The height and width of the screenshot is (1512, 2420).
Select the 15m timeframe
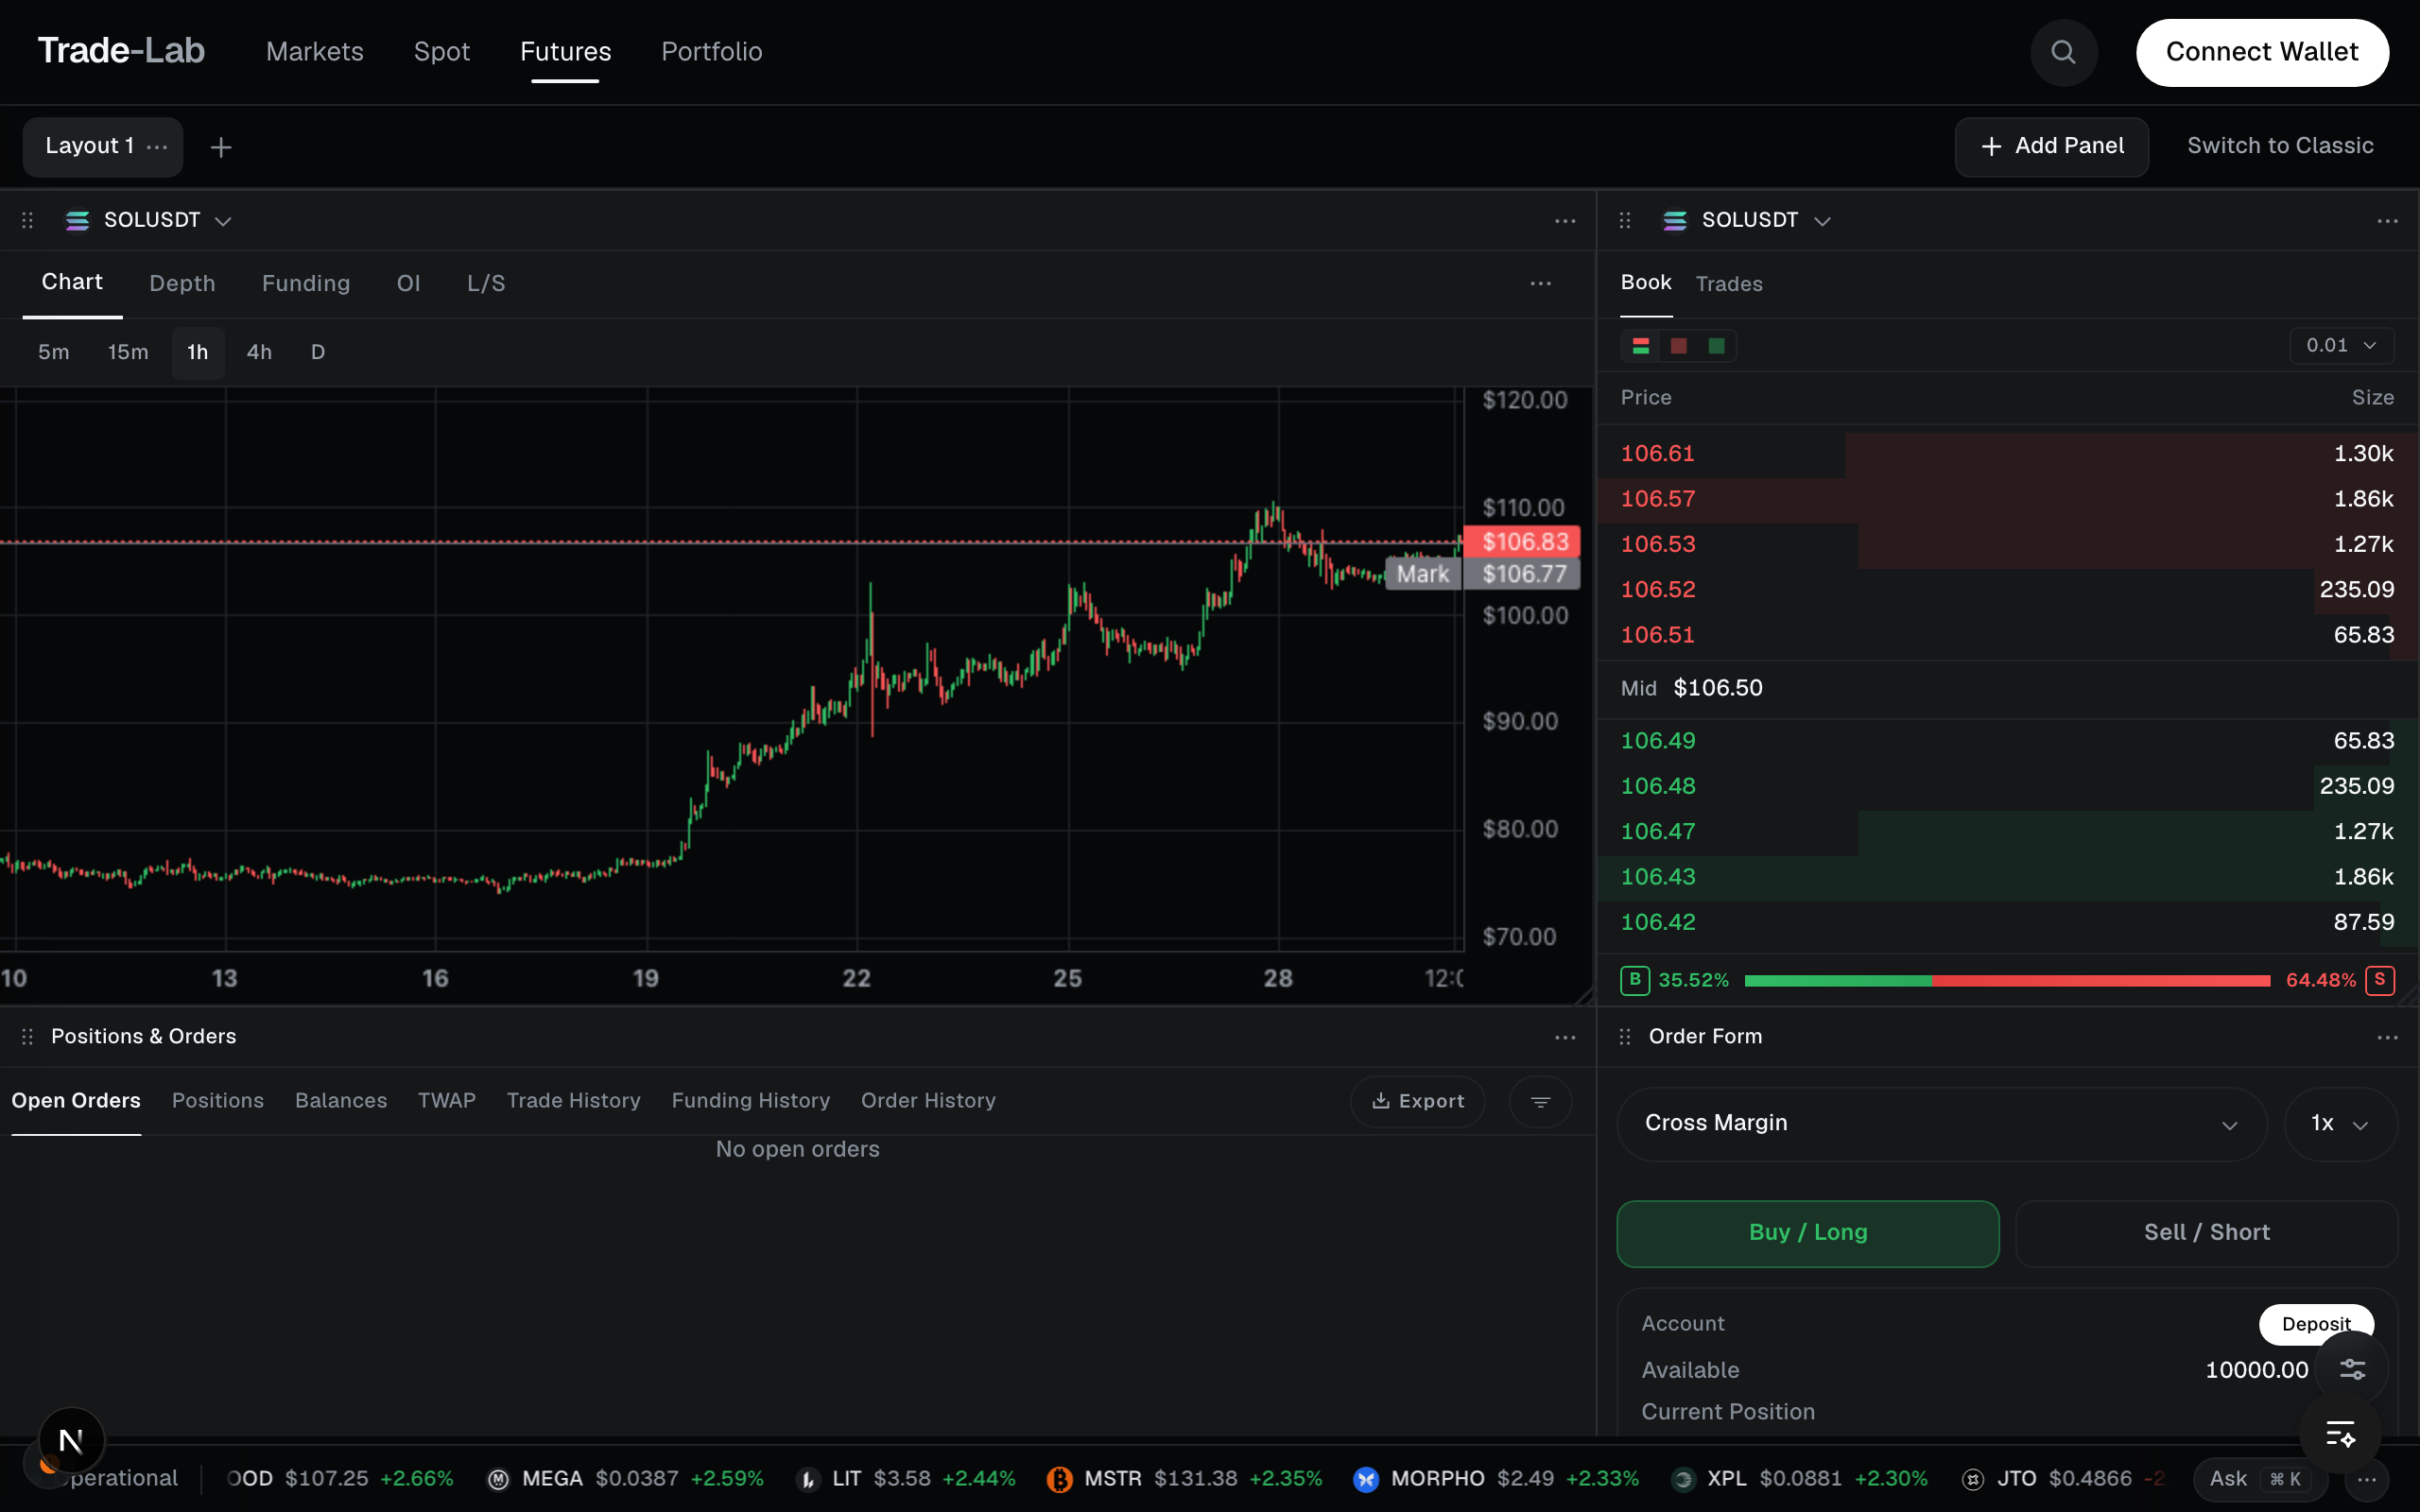pyautogui.click(x=128, y=352)
